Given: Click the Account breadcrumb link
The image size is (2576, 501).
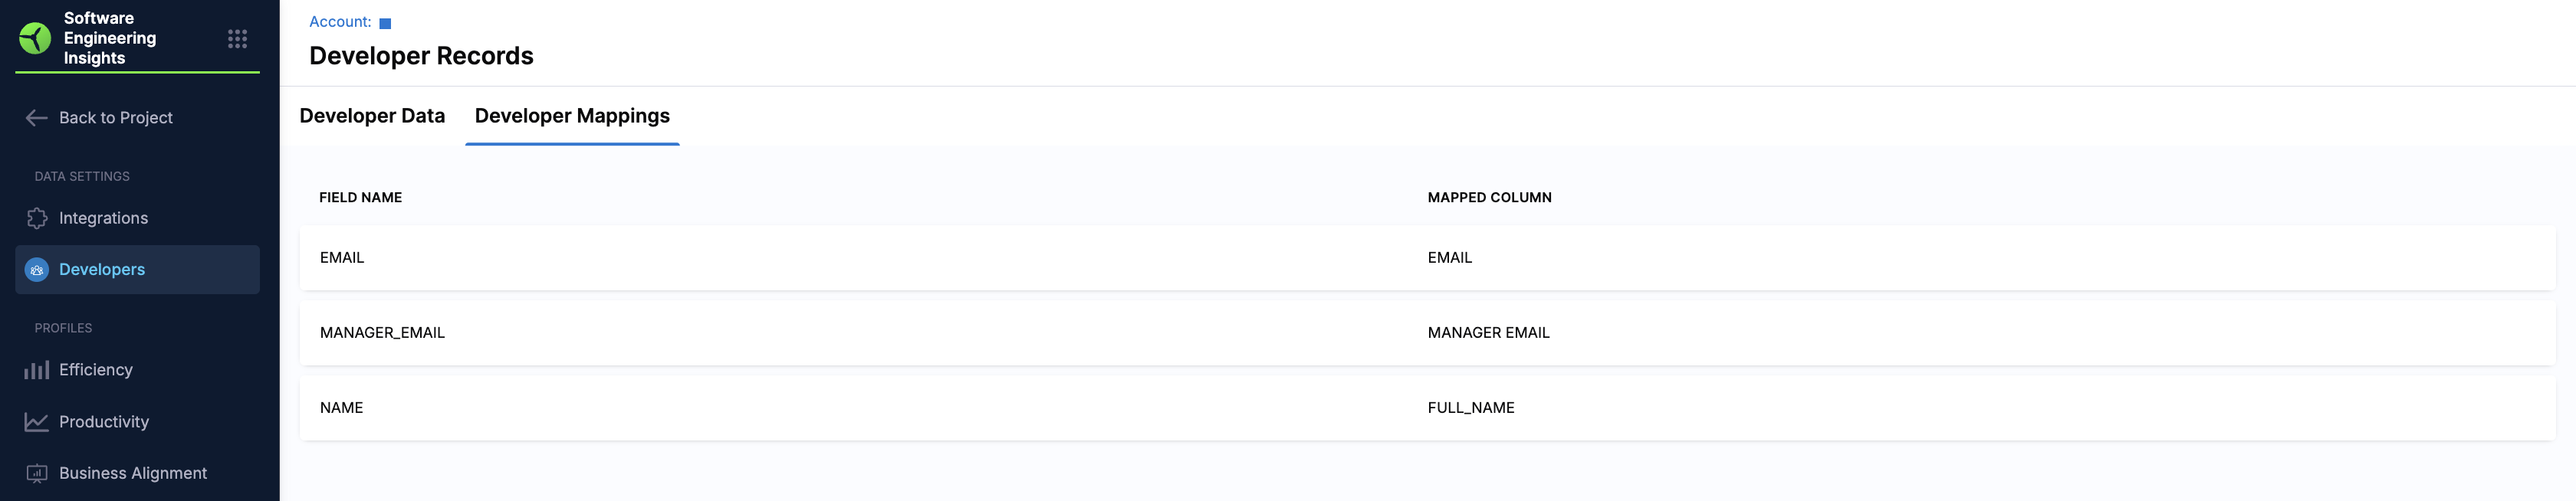Looking at the screenshot, I should (340, 22).
